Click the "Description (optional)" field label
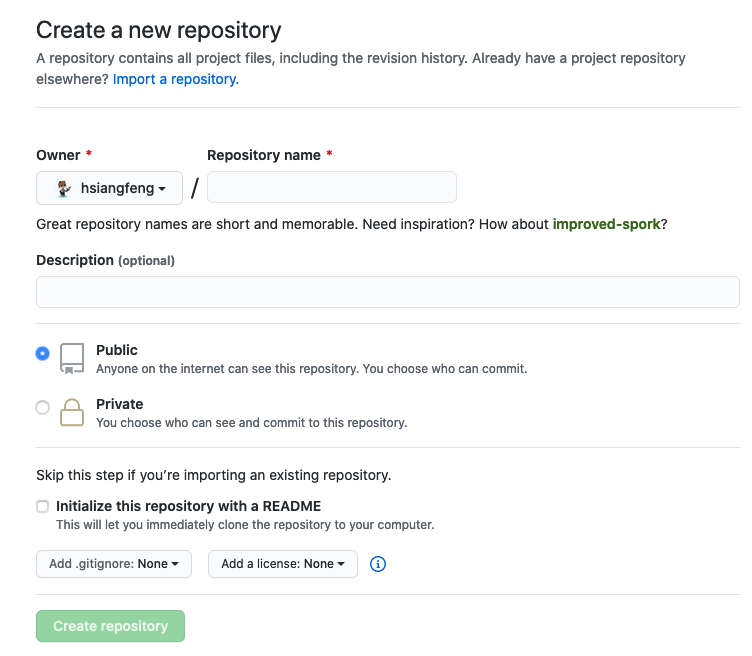The image size is (752, 656). 105,260
